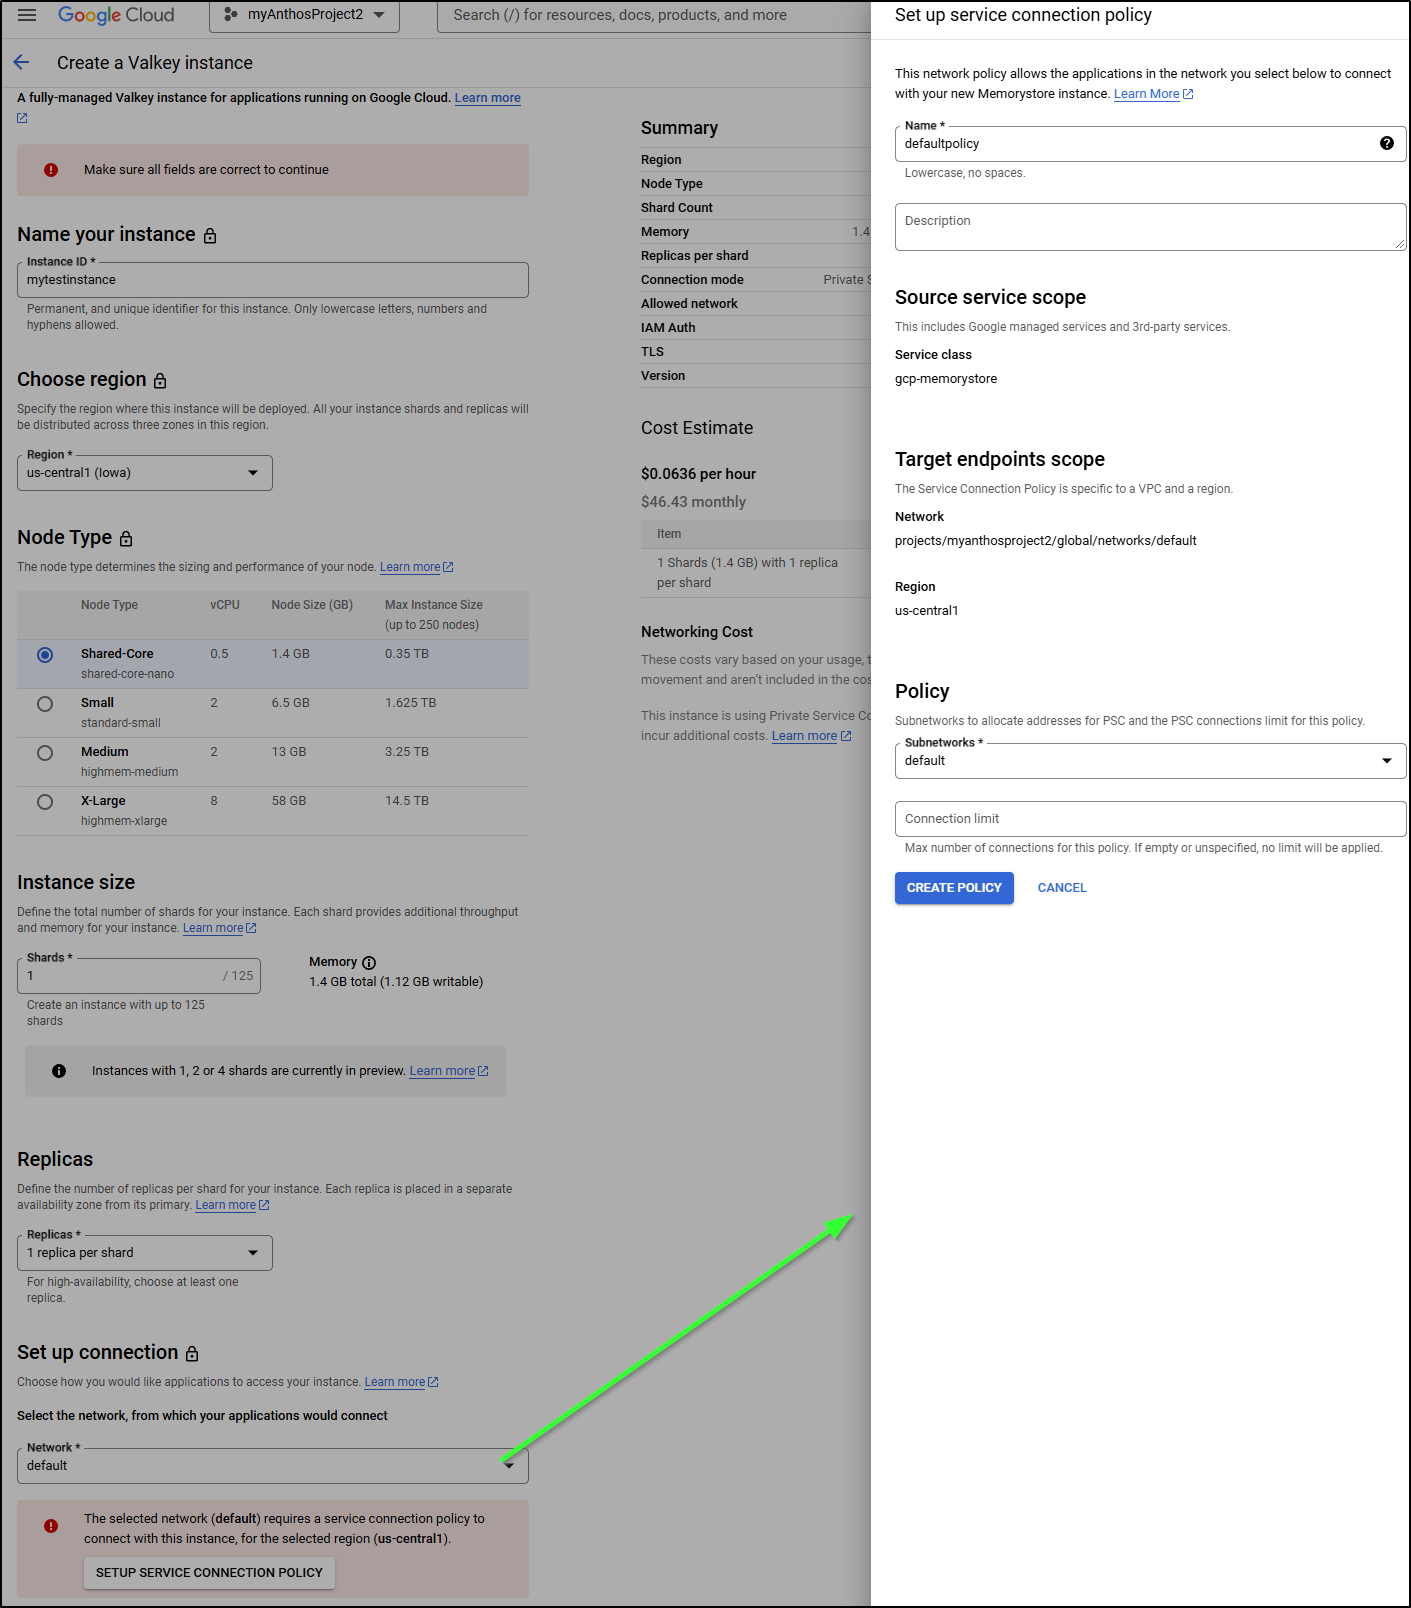Open the myAnthosProject2 project selector

[x=304, y=15]
